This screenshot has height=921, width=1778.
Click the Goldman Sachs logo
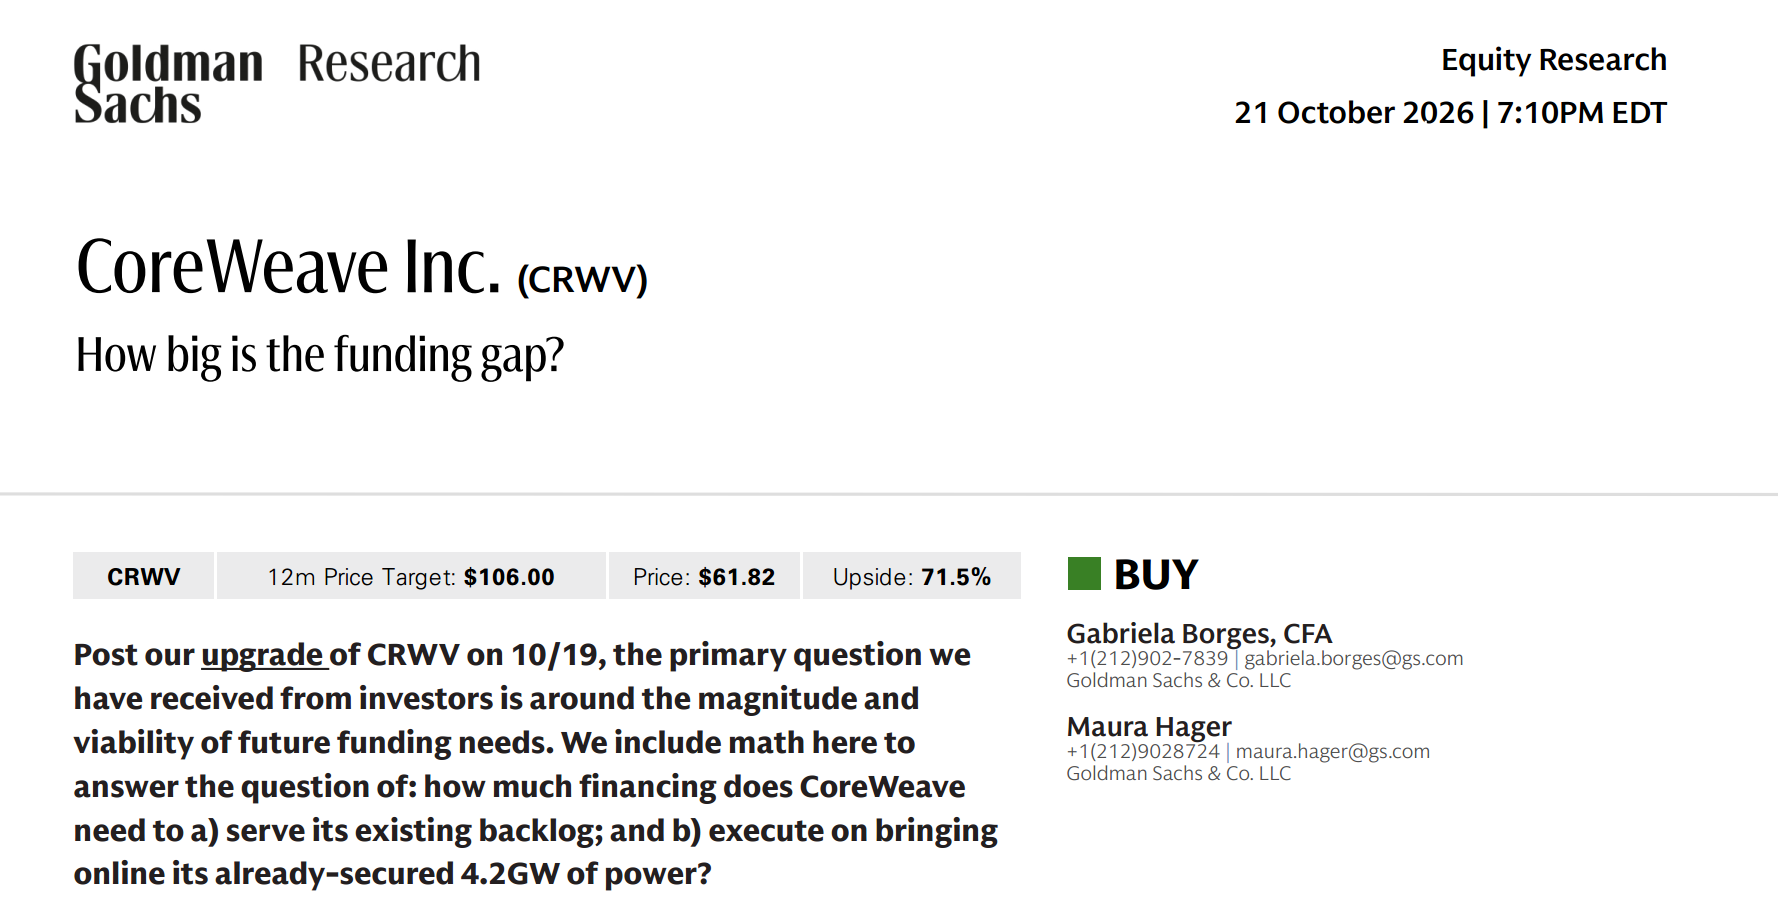pos(168,84)
